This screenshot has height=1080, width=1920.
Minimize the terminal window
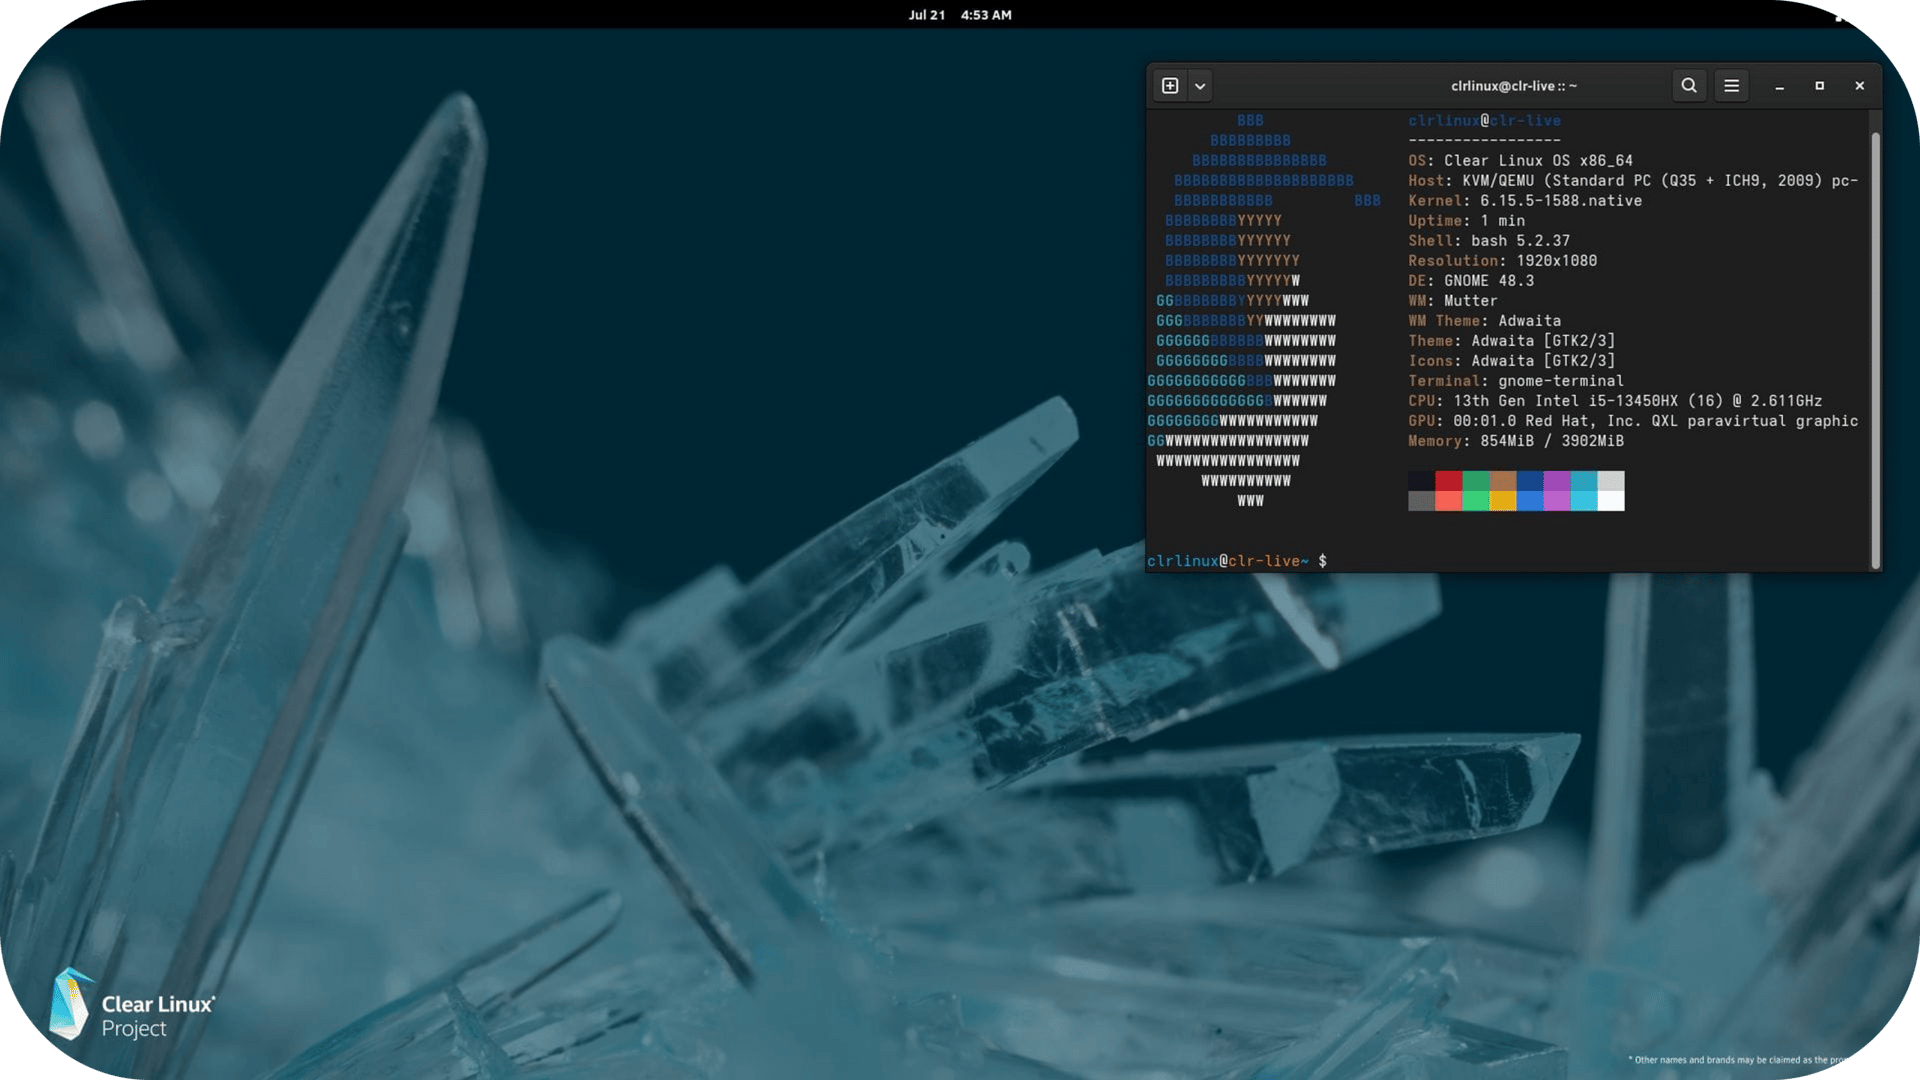coord(1780,86)
